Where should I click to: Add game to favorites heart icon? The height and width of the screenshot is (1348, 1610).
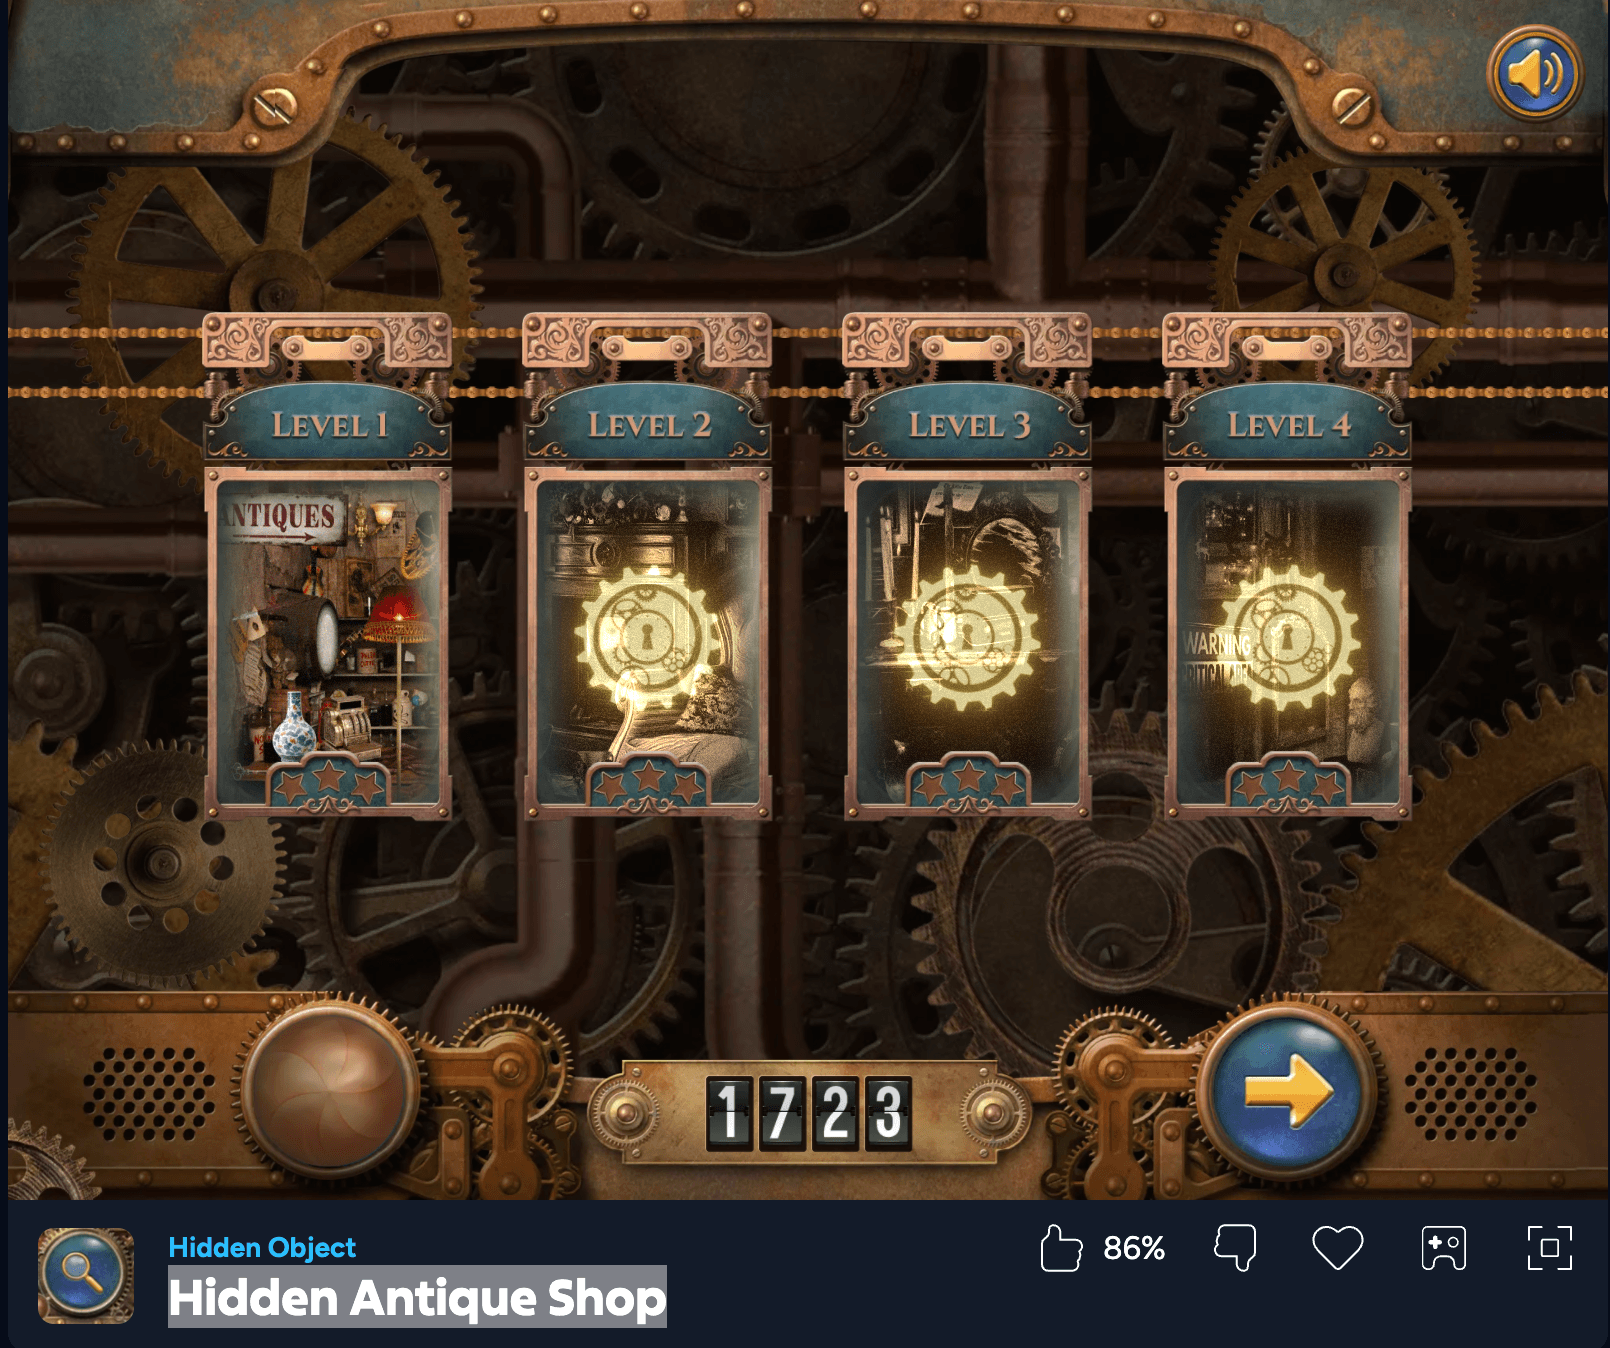tap(1338, 1248)
